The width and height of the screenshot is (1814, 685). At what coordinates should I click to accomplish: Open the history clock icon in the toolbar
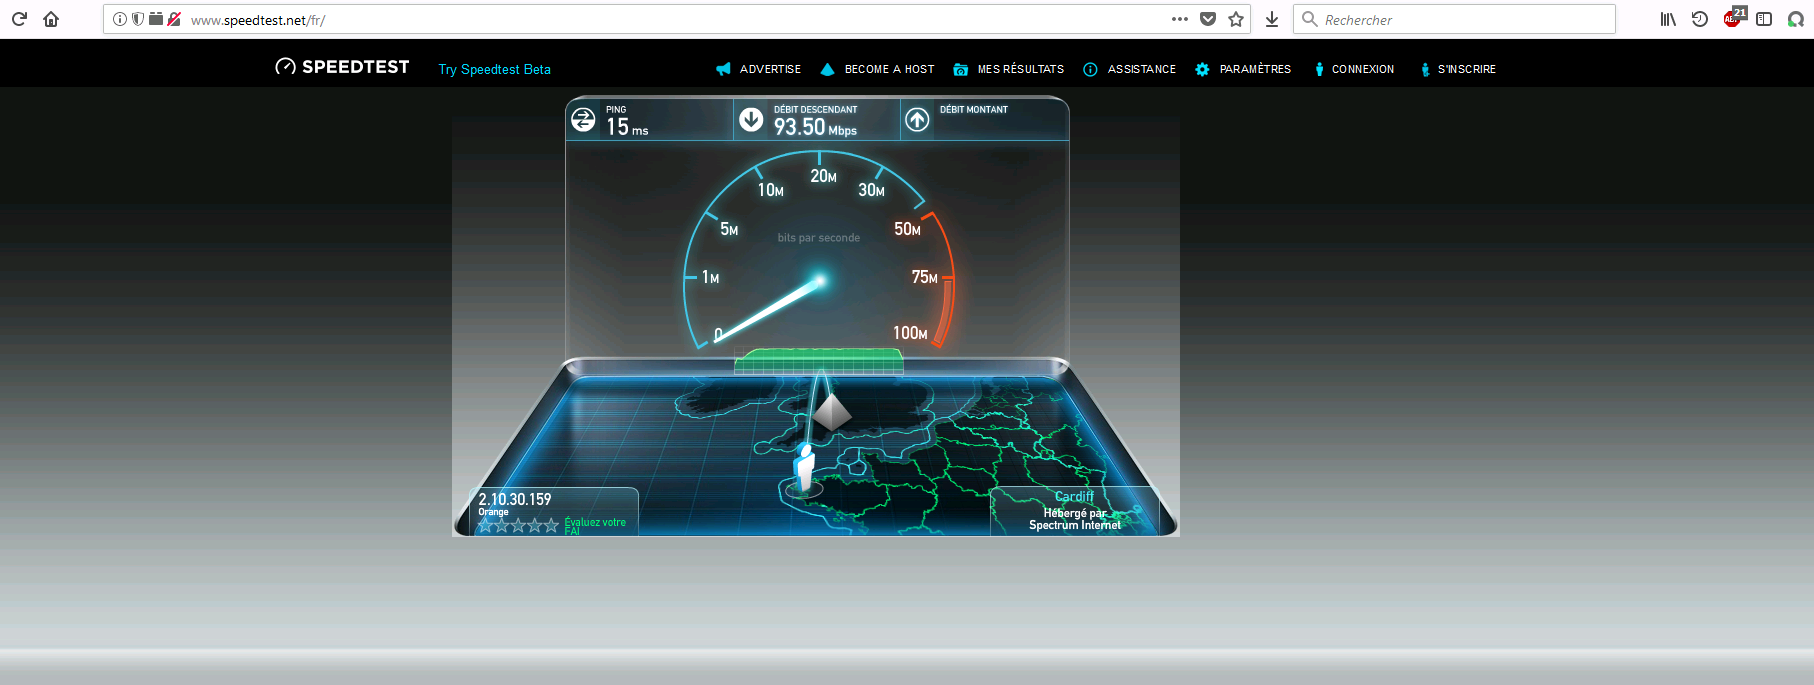pos(1699,19)
